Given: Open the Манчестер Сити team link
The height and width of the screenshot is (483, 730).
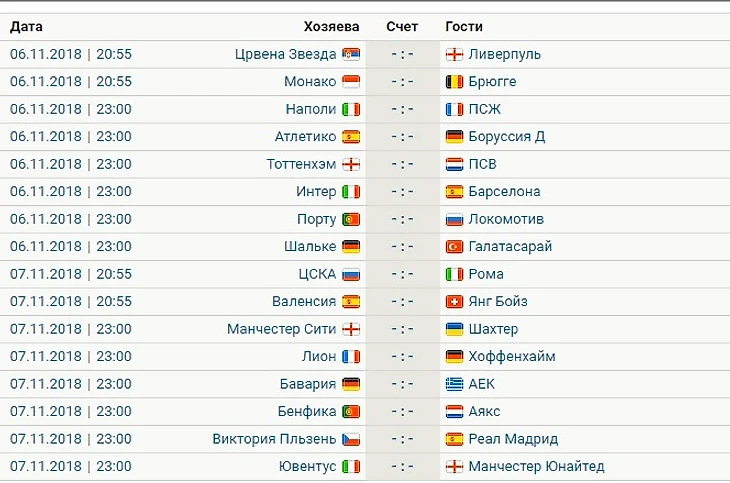Looking at the screenshot, I should 281,329.
